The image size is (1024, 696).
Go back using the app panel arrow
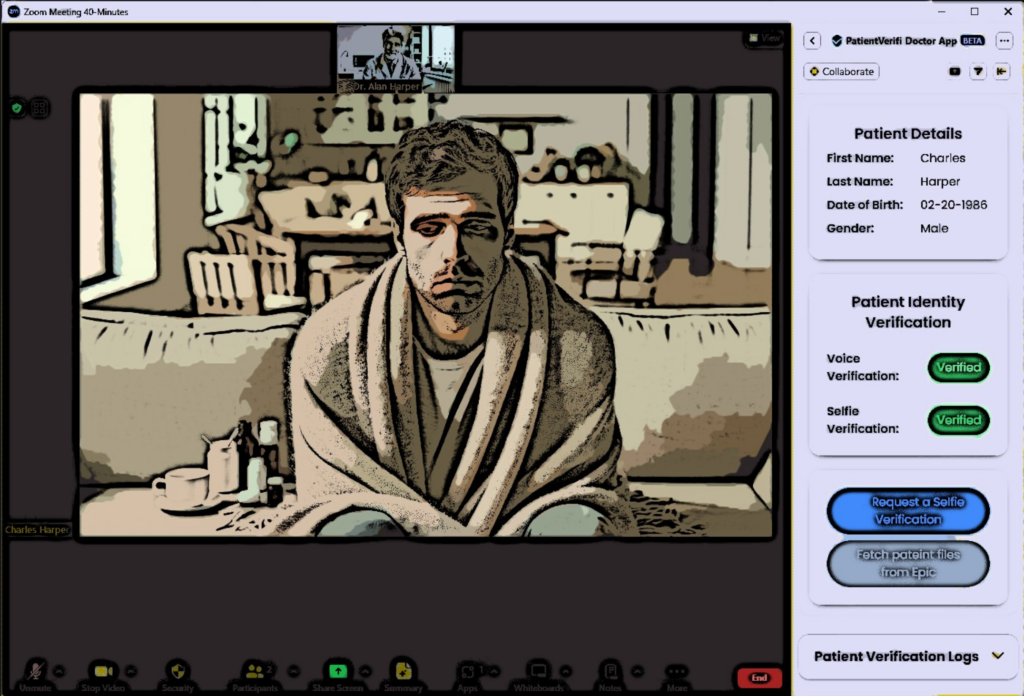[812, 41]
